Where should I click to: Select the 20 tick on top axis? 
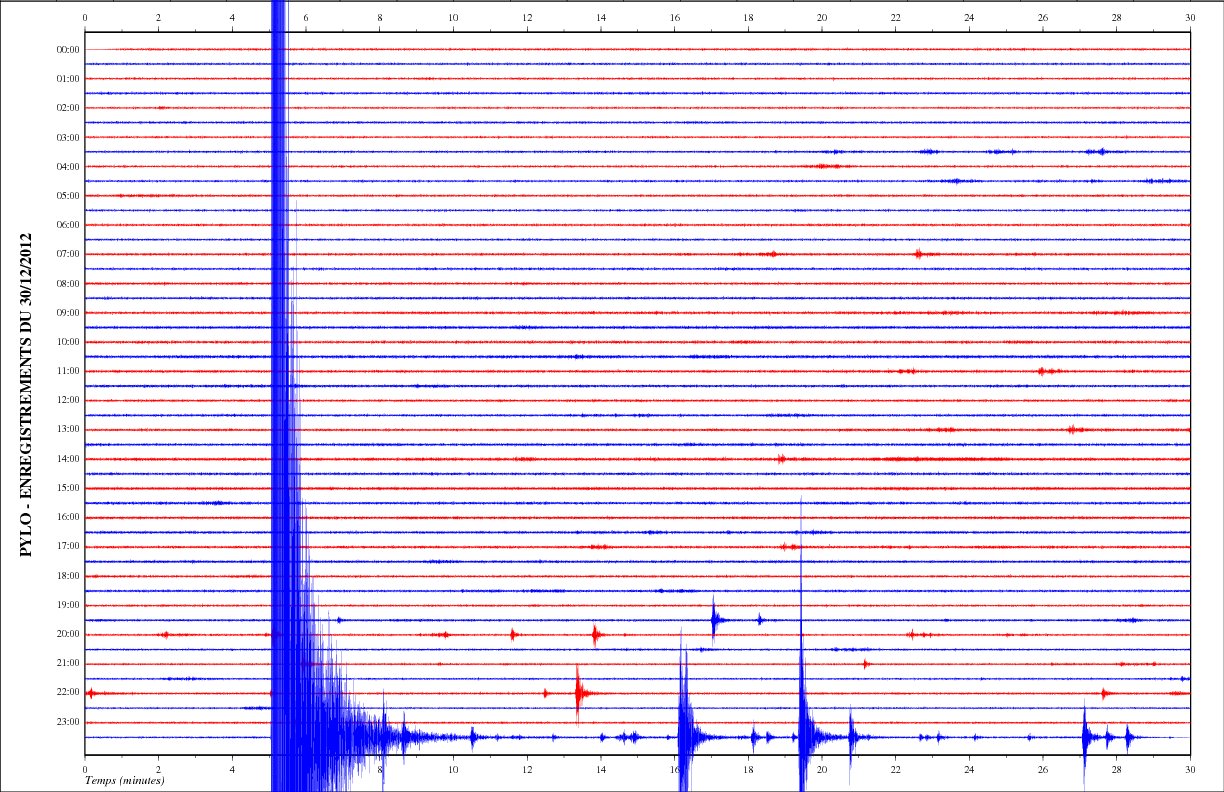pyautogui.click(x=822, y=17)
